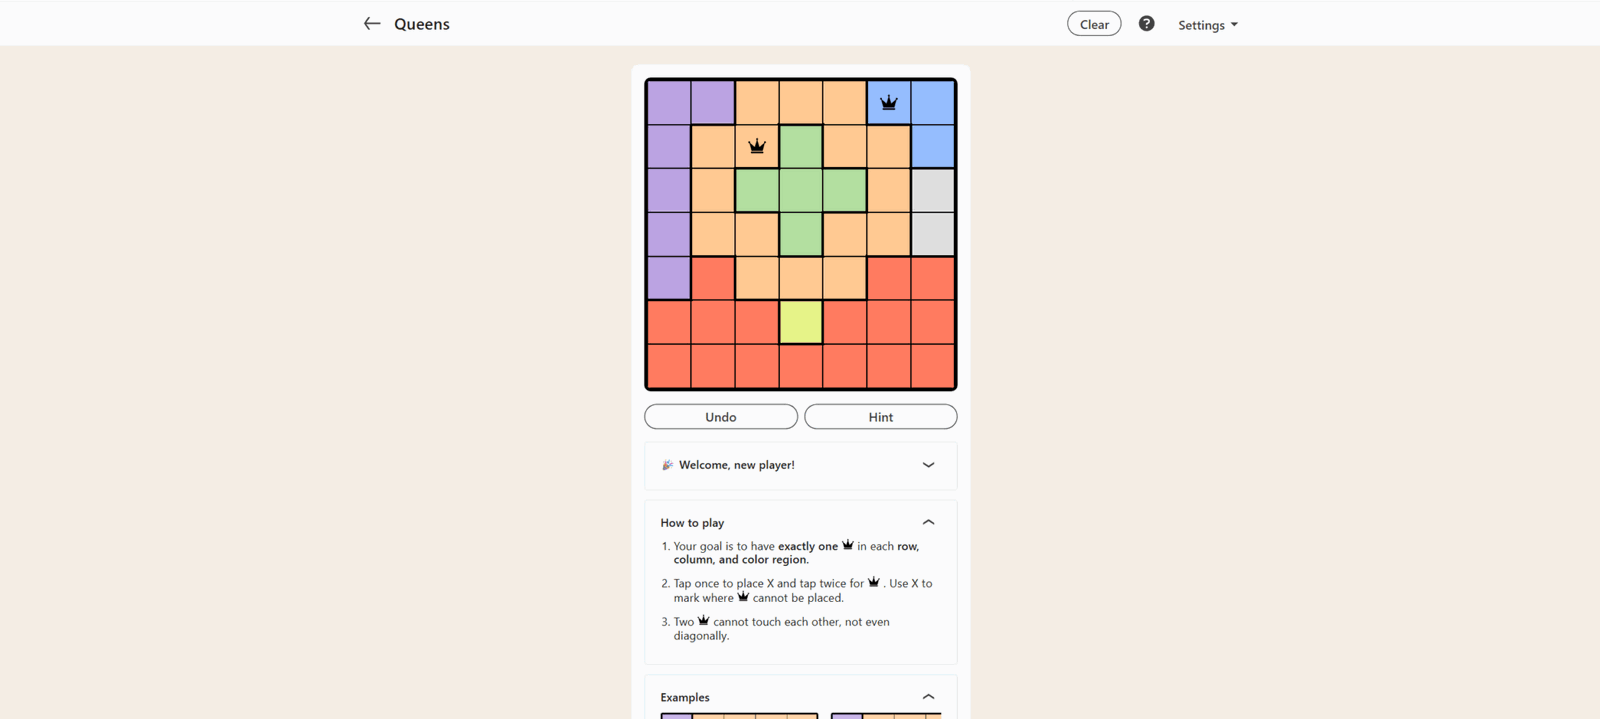Request a Hint for the puzzle

tap(881, 417)
